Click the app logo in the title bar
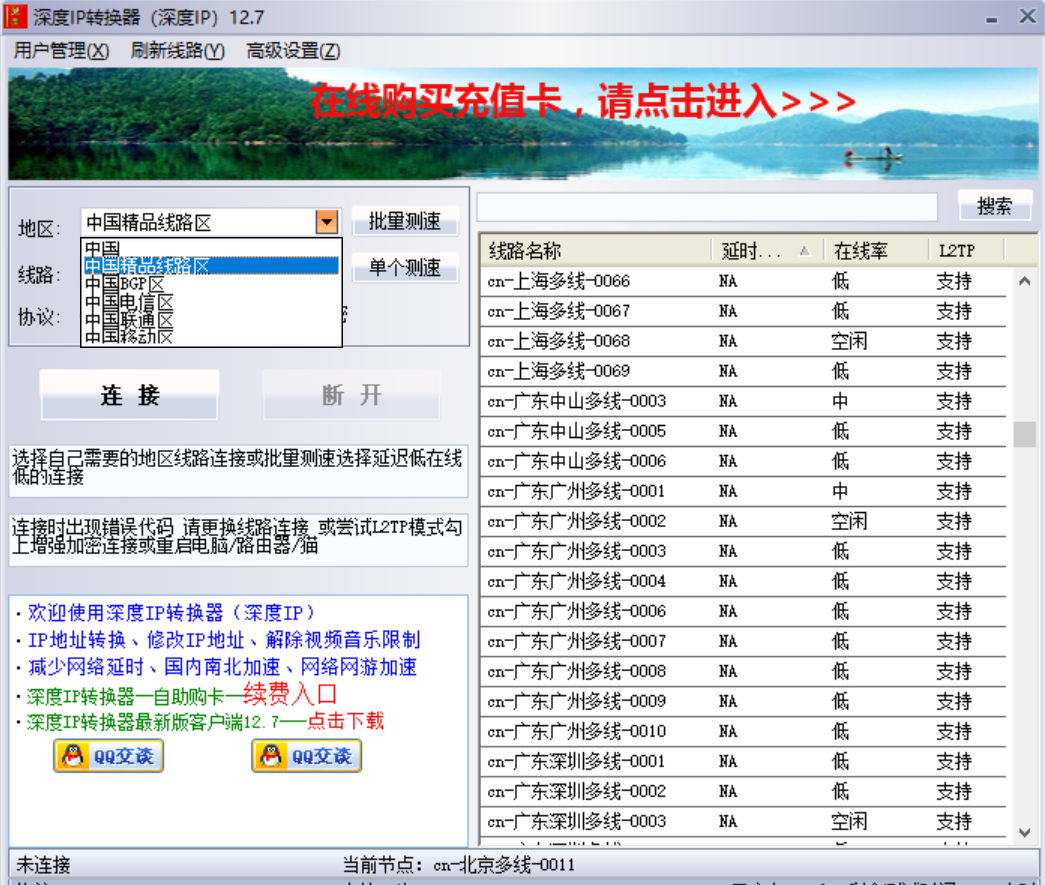The image size is (1045, 885). (x=16, y=15)
